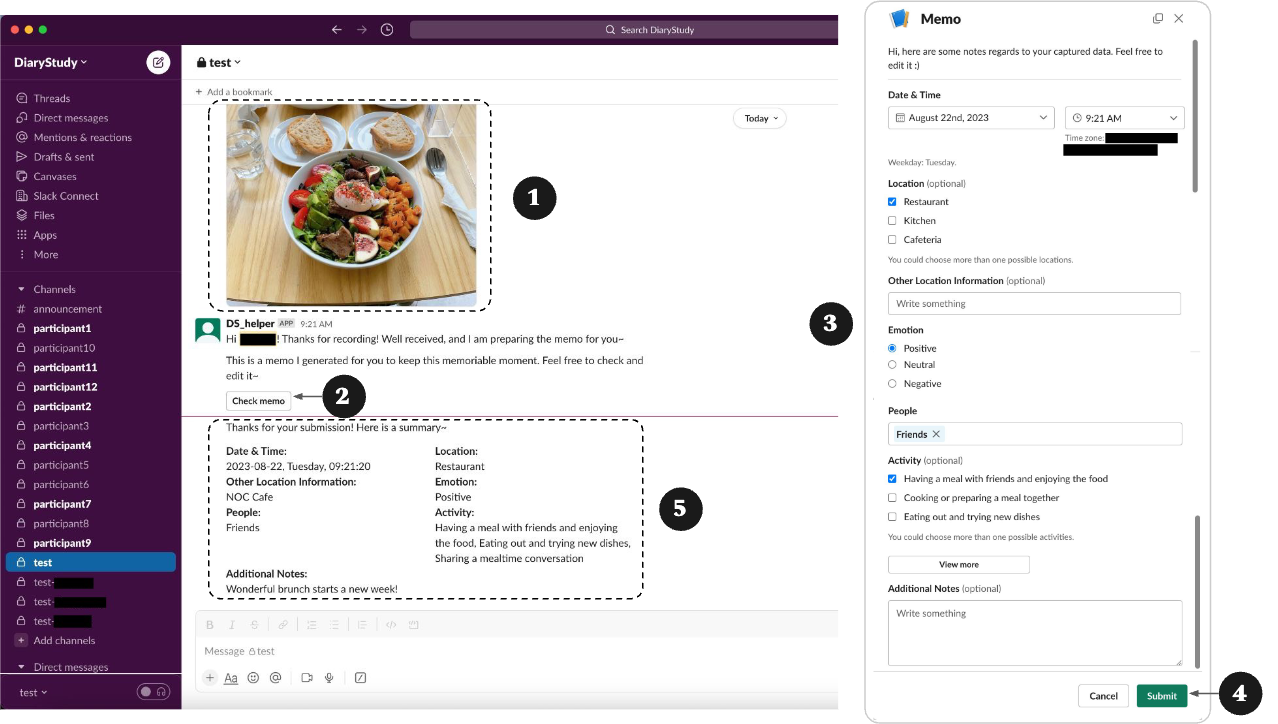Uncheck Having a meal with friends activity
This screenshot has width=1278, height=724.
[x=893, y=479]
